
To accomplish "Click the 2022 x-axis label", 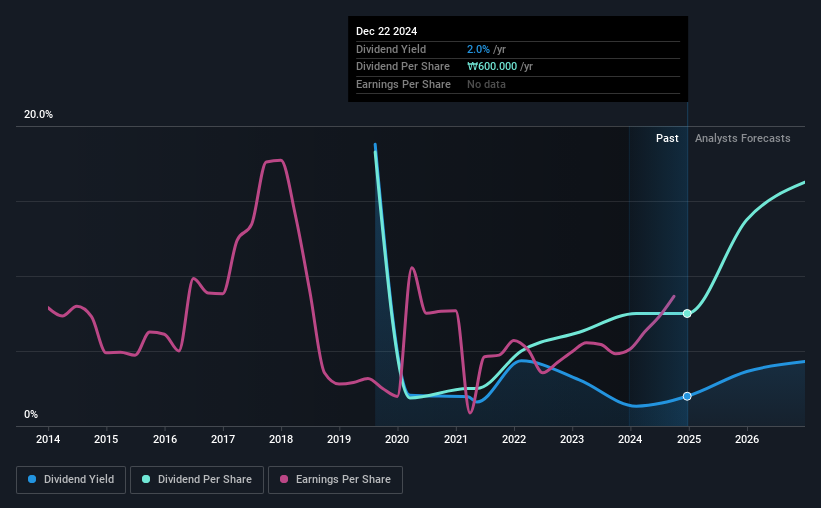I will (514, 439).
